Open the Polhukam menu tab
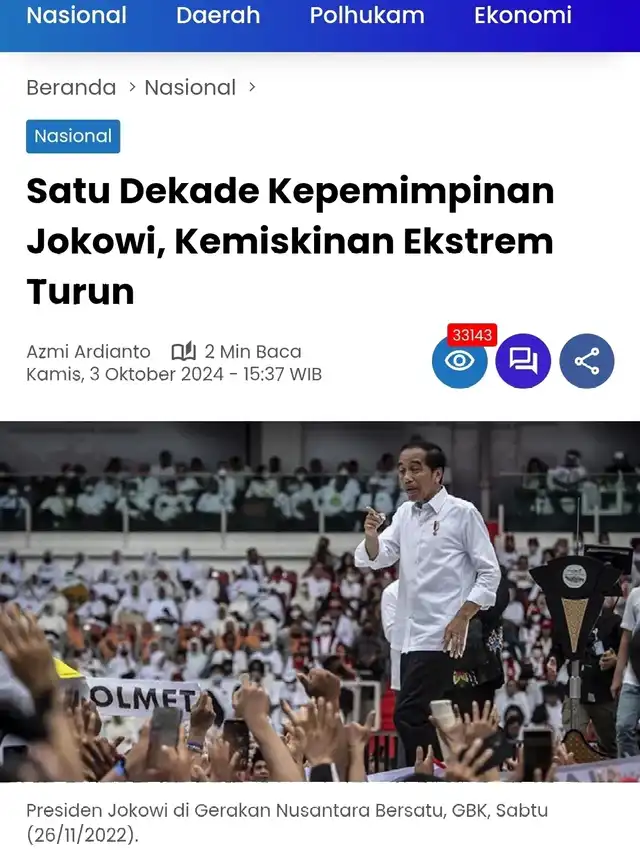The width and height of the screenshot is (640, 853). tap(367, 15)
